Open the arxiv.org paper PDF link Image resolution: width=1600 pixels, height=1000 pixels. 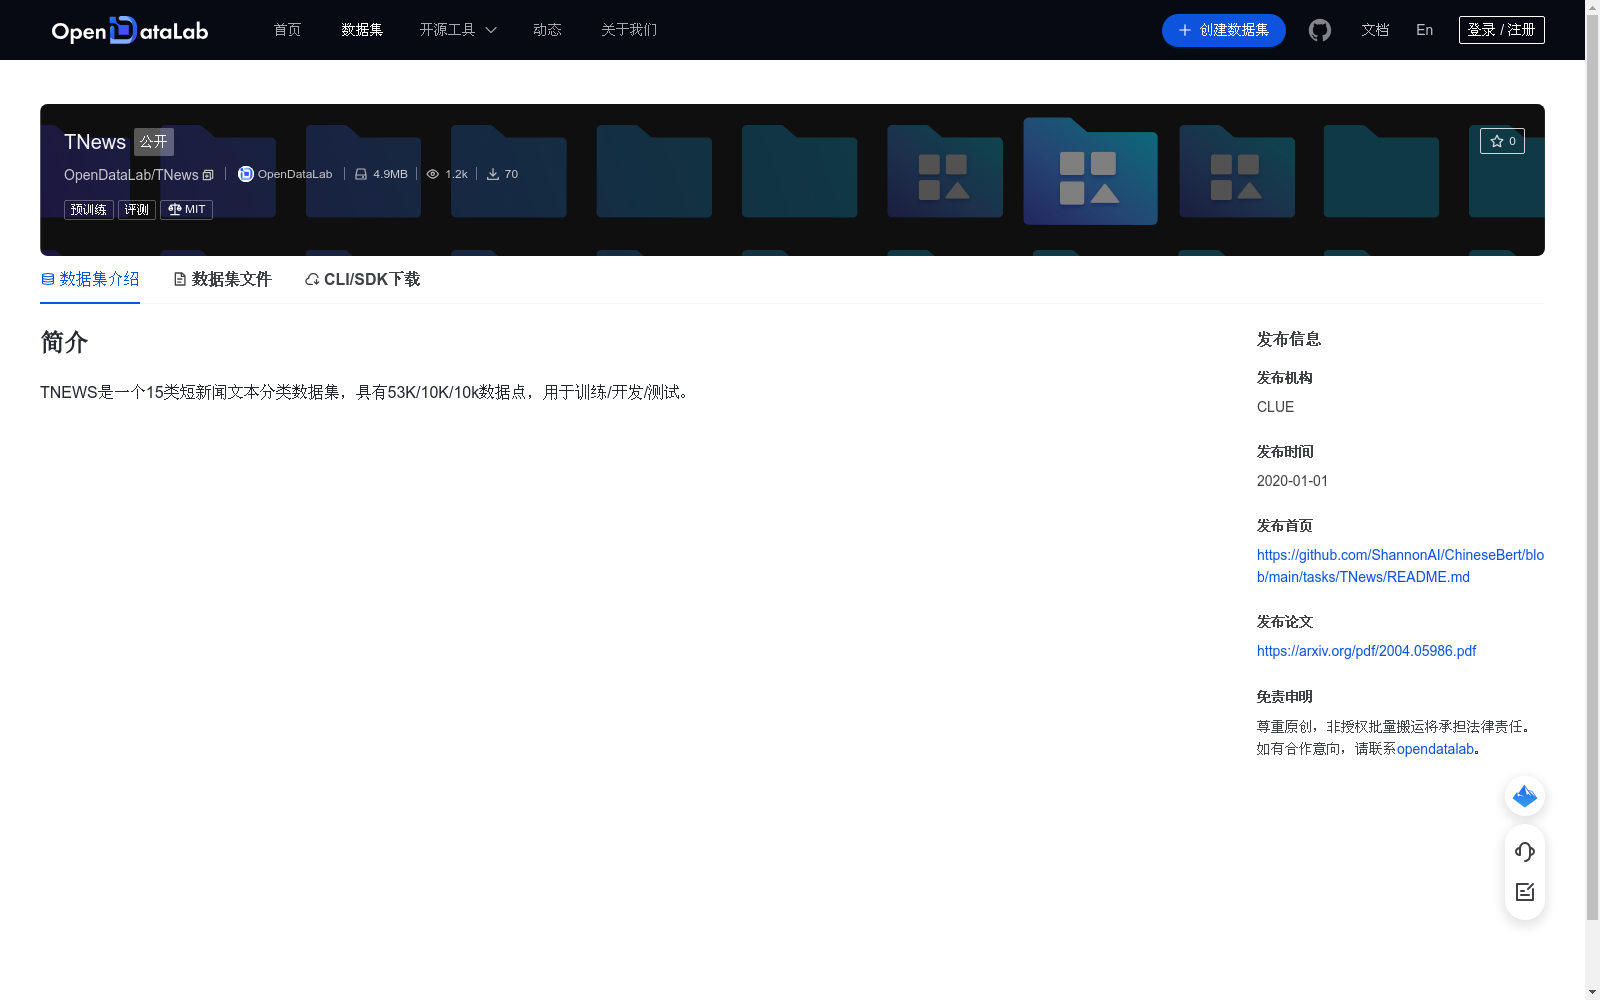click(x=1366, y=650)
